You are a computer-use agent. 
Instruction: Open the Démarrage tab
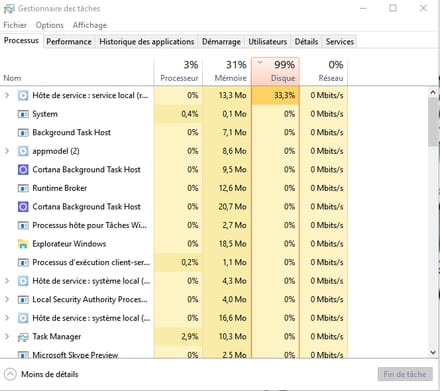click(221, 42)
